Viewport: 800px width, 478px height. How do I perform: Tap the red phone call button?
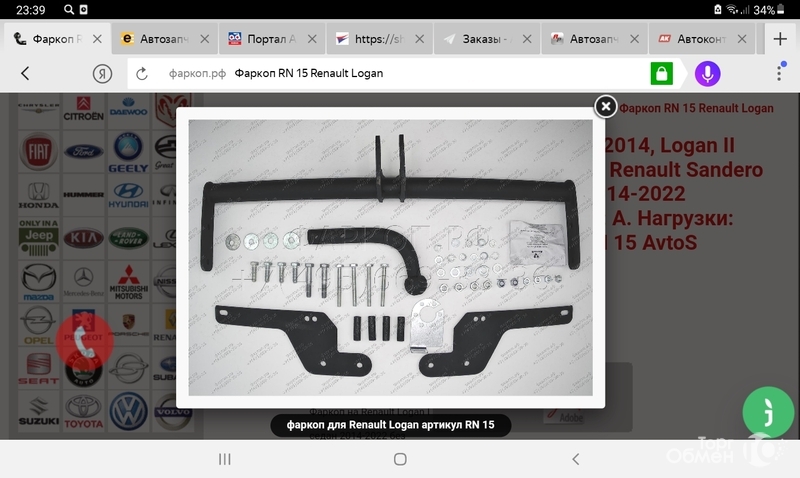pyautogui.click(x=84, y=342)
